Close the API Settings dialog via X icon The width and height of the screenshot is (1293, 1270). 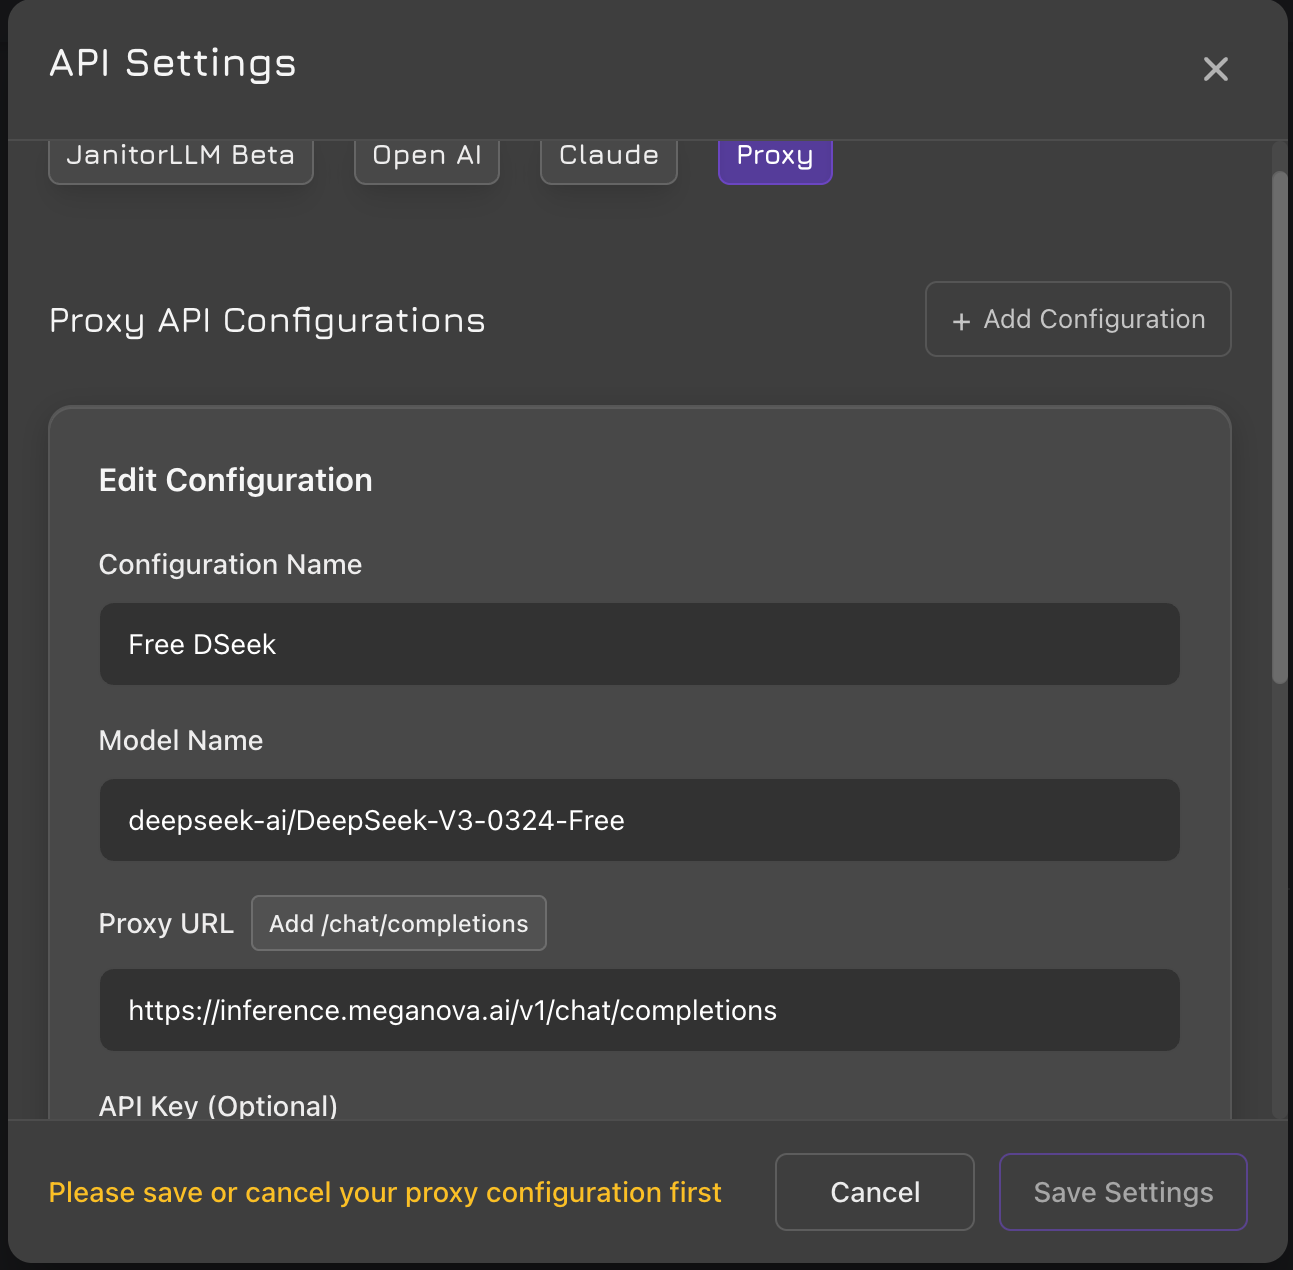pyautogui.click(x=1215, y=68)
